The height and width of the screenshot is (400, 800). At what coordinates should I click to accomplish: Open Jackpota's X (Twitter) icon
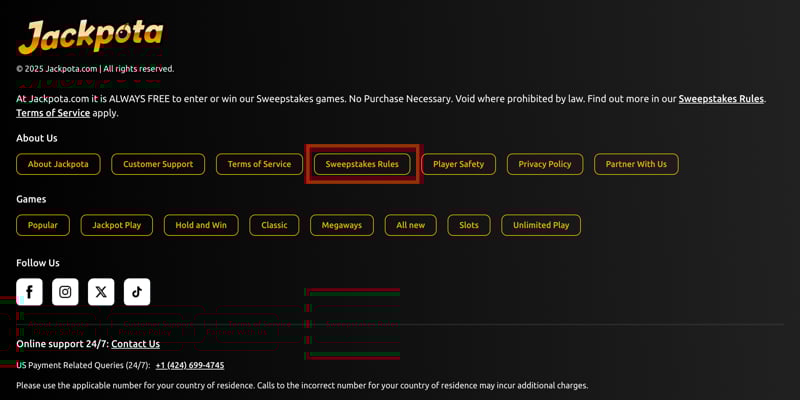click(101, 292)
